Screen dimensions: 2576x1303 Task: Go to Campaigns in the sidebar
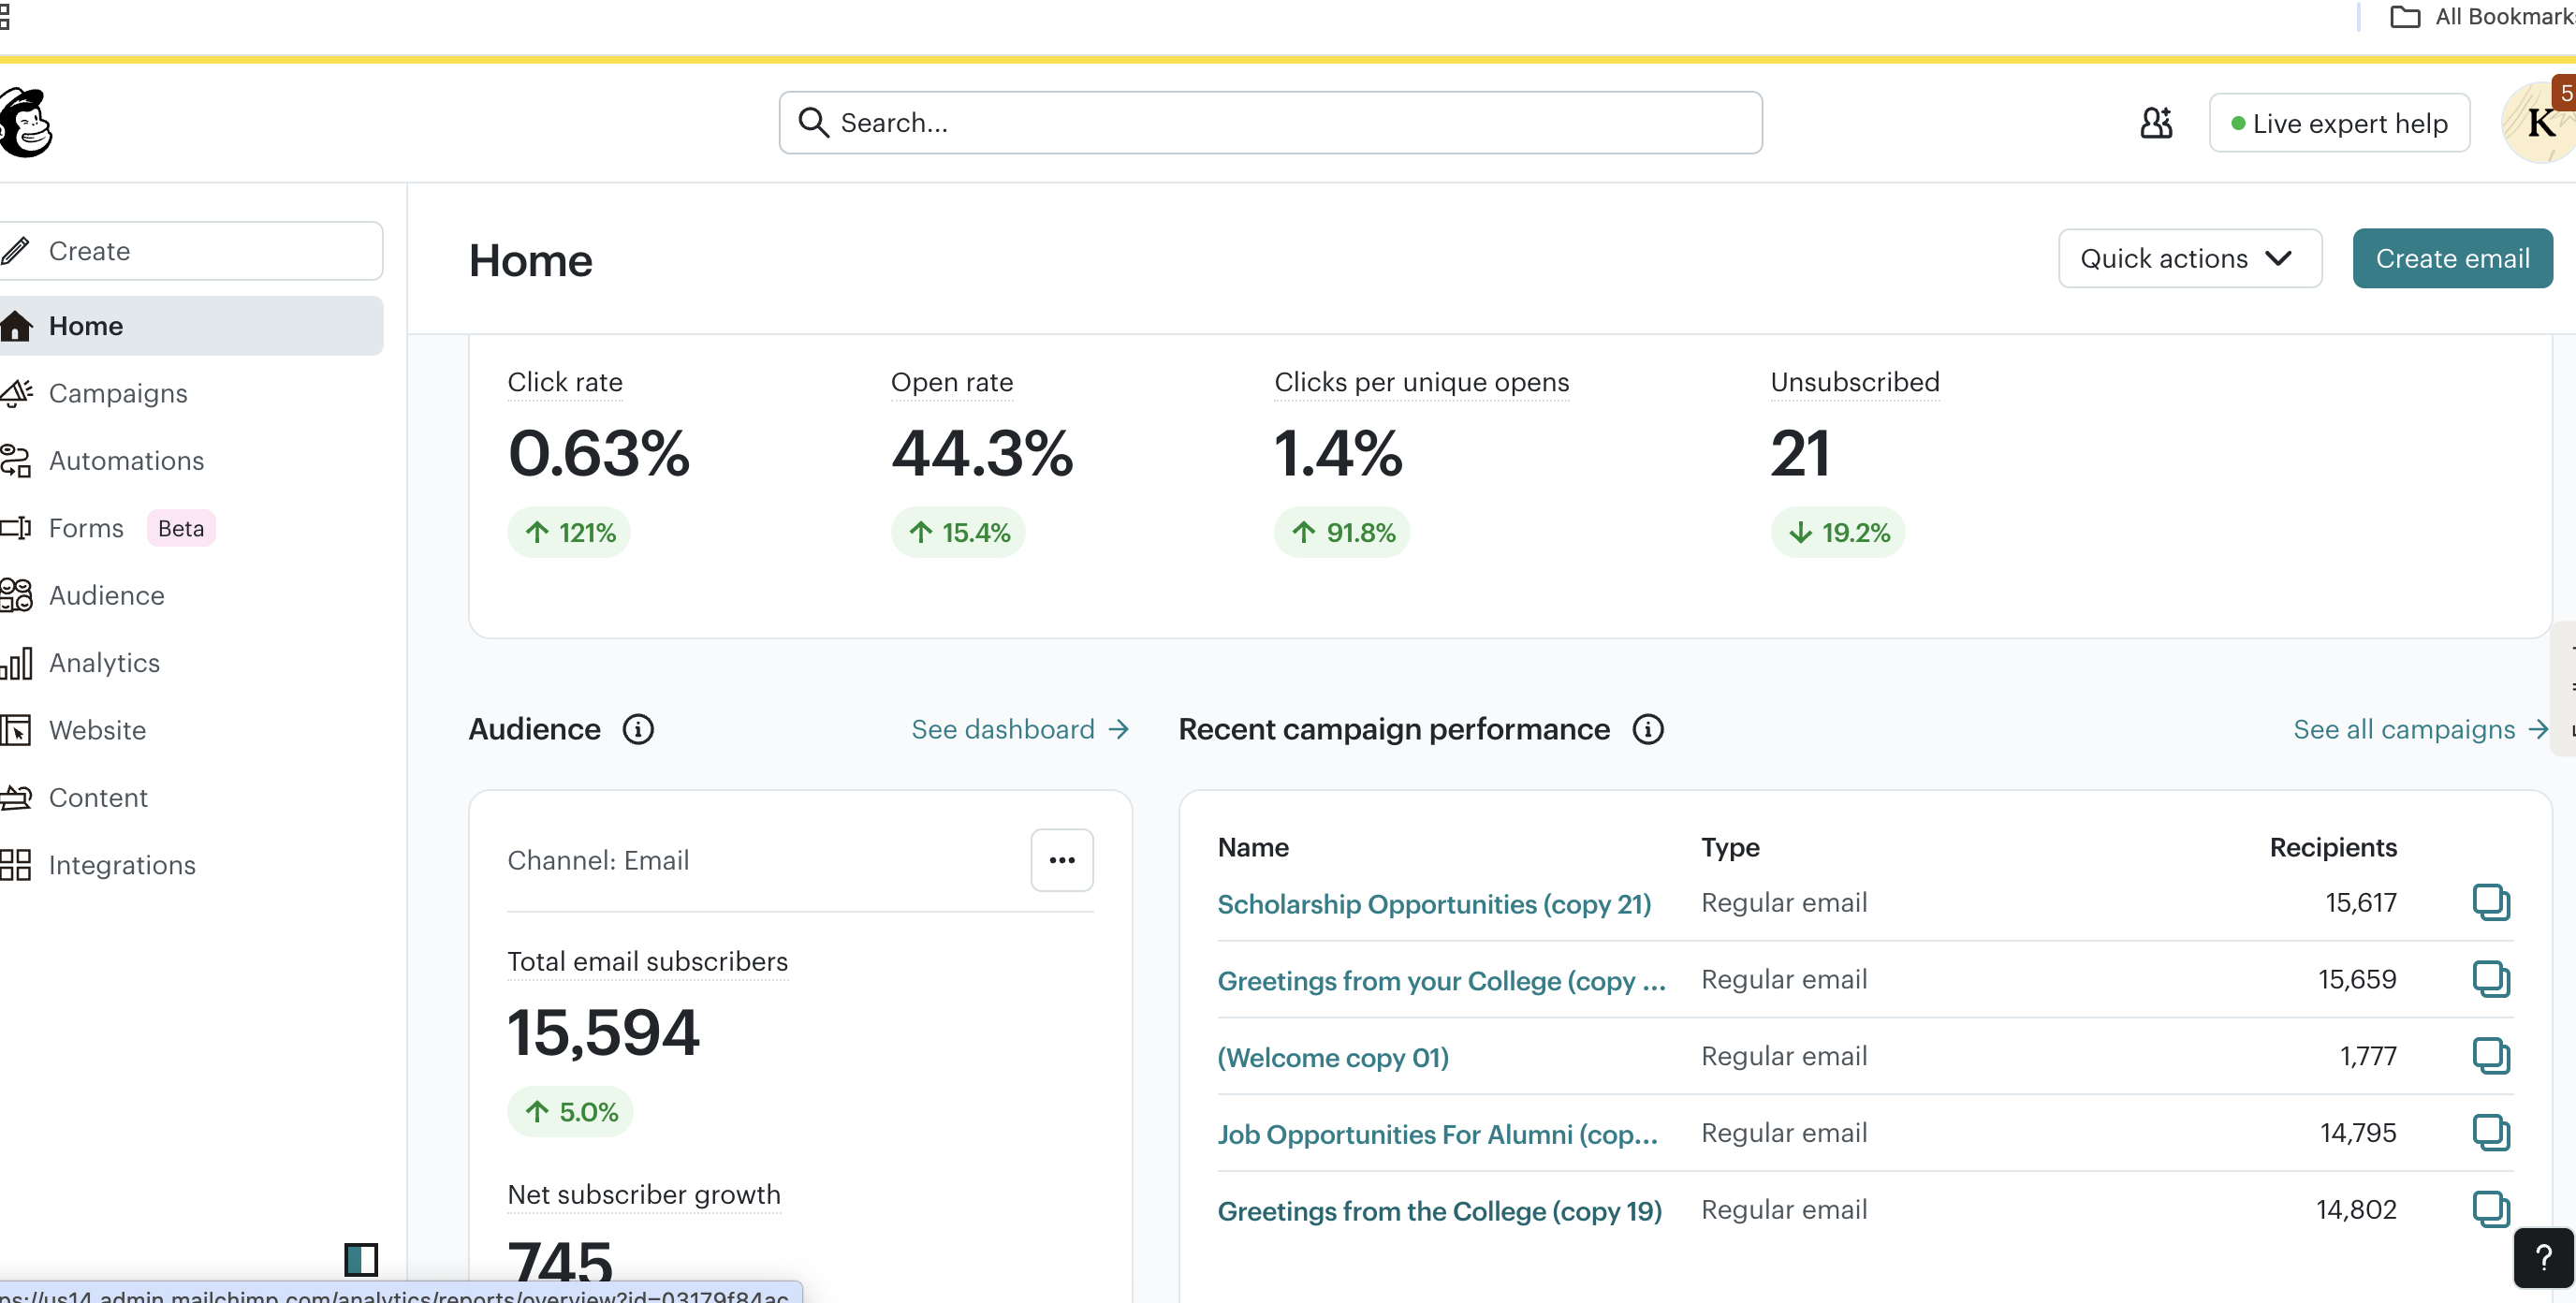118,393
